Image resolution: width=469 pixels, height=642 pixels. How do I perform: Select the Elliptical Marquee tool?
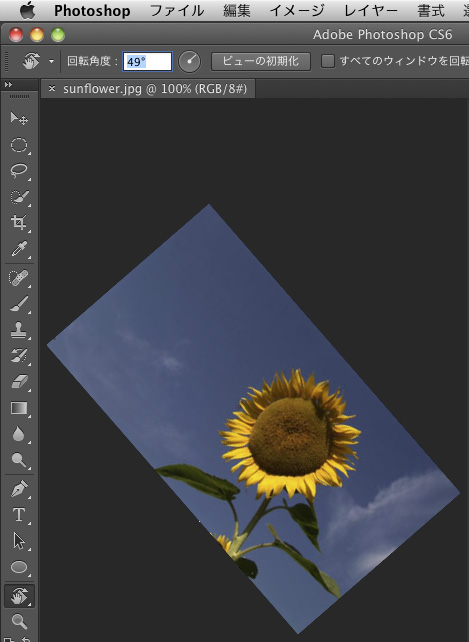tap(19, 145)
